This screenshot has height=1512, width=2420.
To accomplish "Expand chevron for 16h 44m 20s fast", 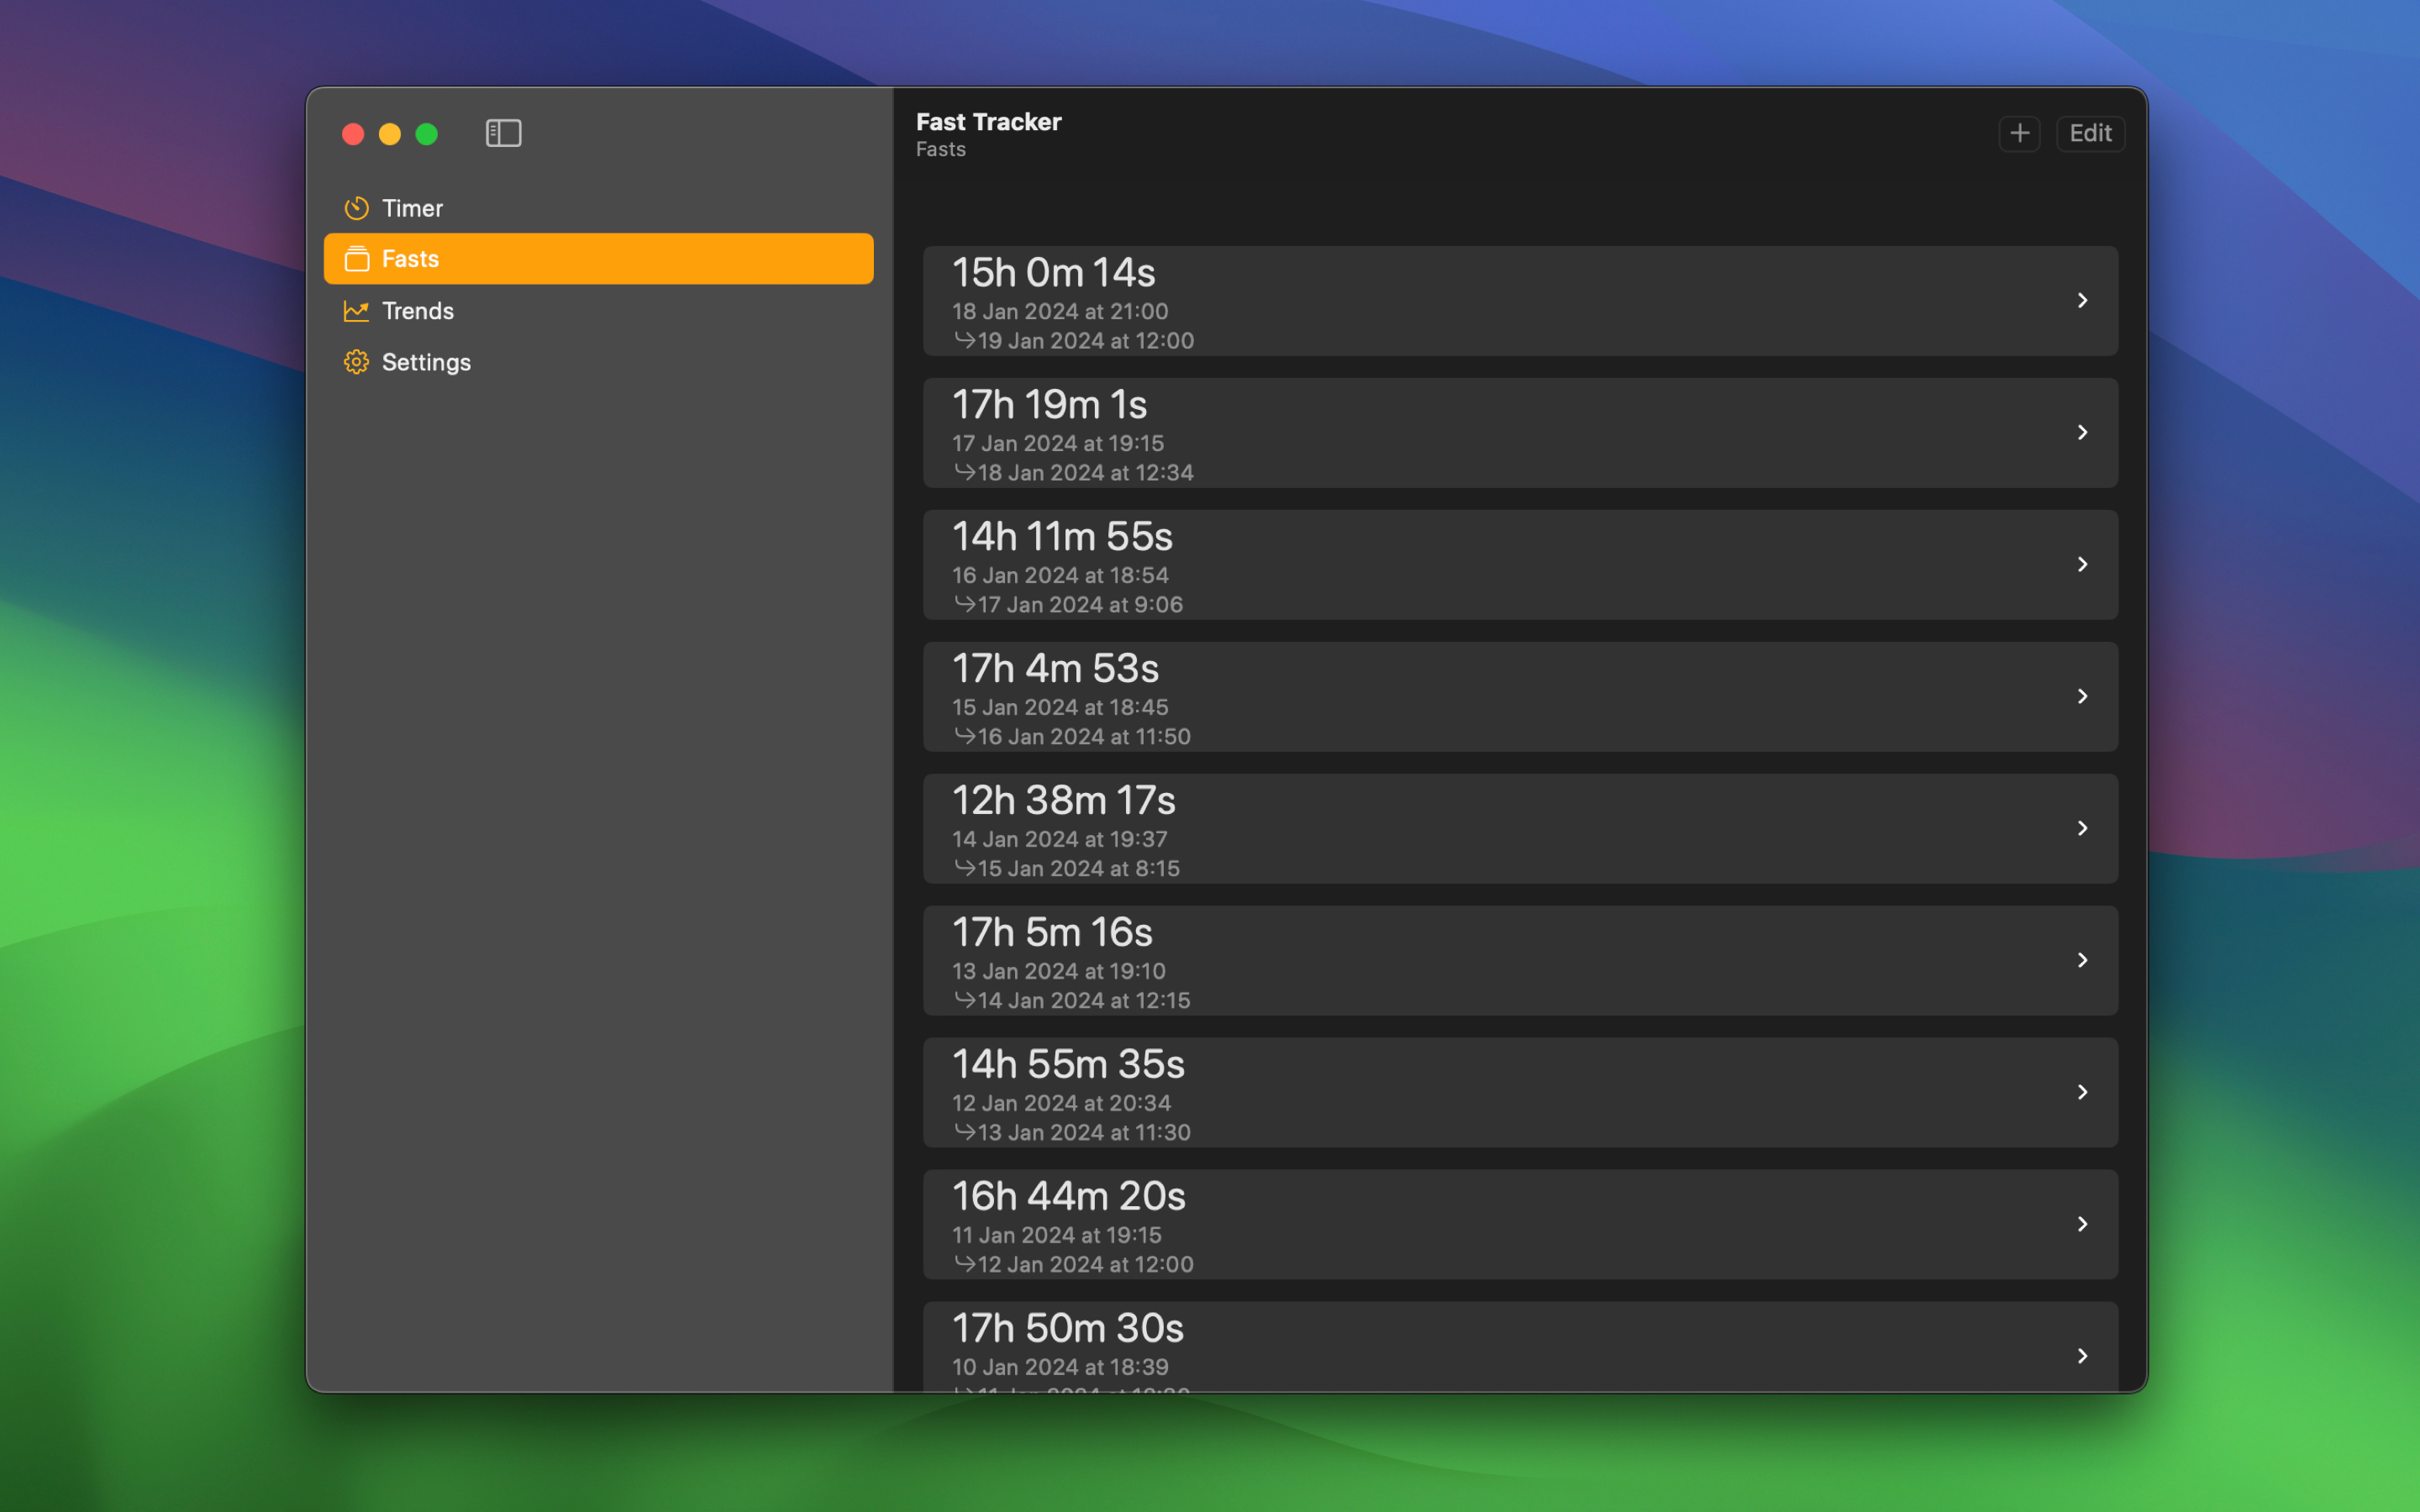I will tap(2082, 1224).
